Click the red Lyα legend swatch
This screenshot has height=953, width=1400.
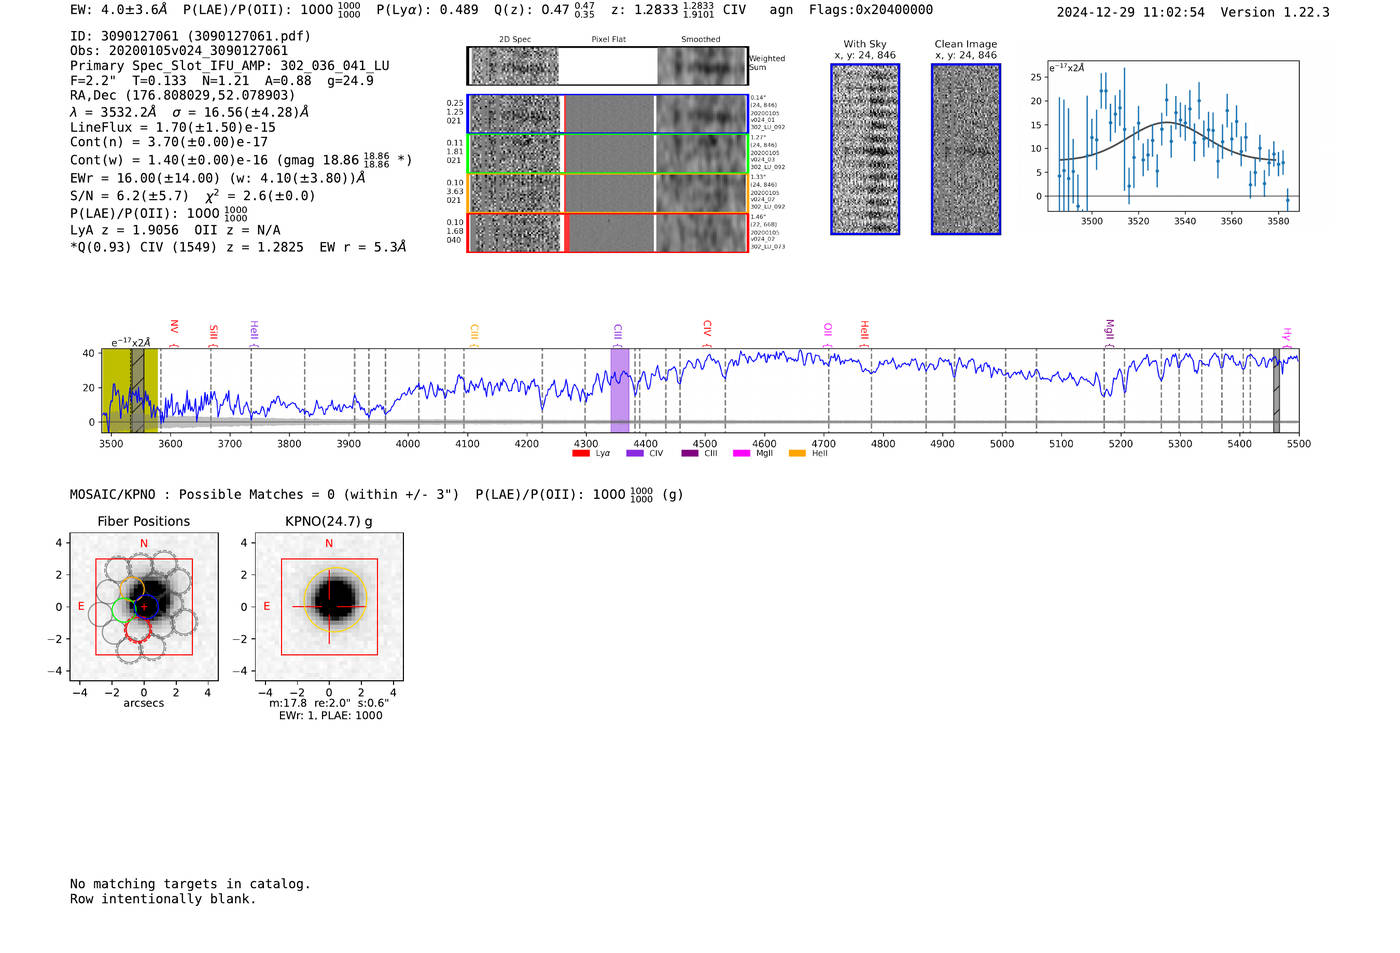[x=581, y=454]
